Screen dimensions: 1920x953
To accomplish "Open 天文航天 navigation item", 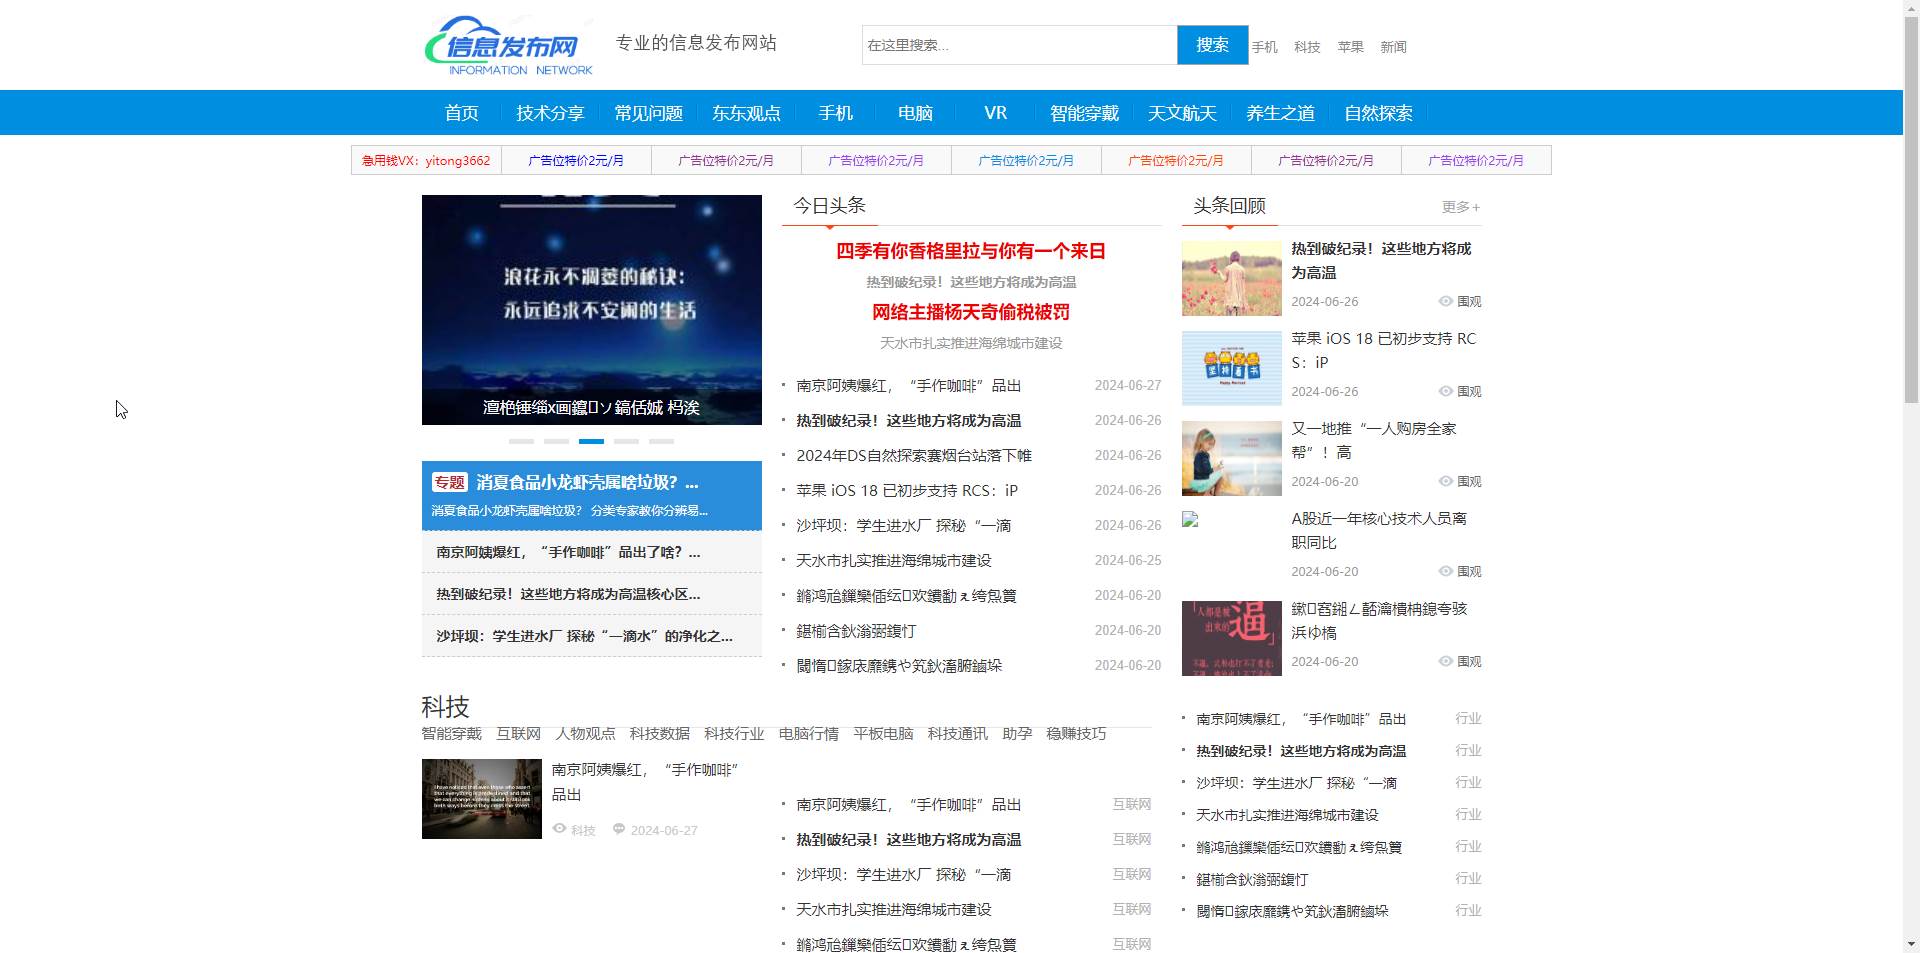I will pos(1182,113).
